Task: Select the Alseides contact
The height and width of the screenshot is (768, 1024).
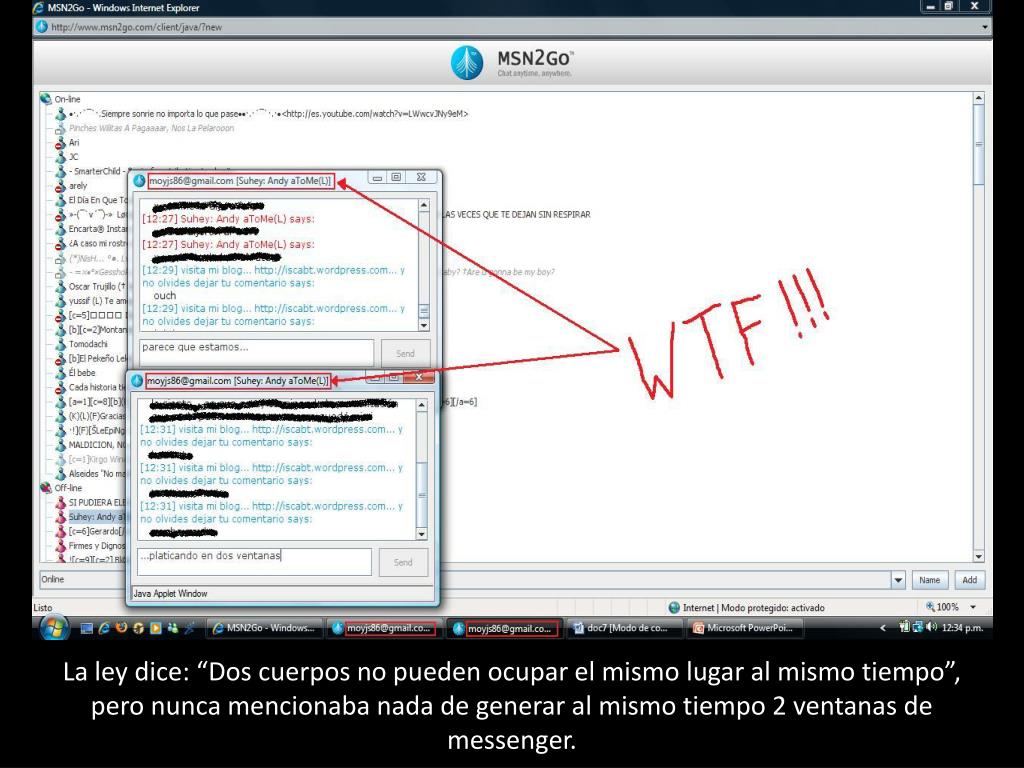Action: coord(97,473)
